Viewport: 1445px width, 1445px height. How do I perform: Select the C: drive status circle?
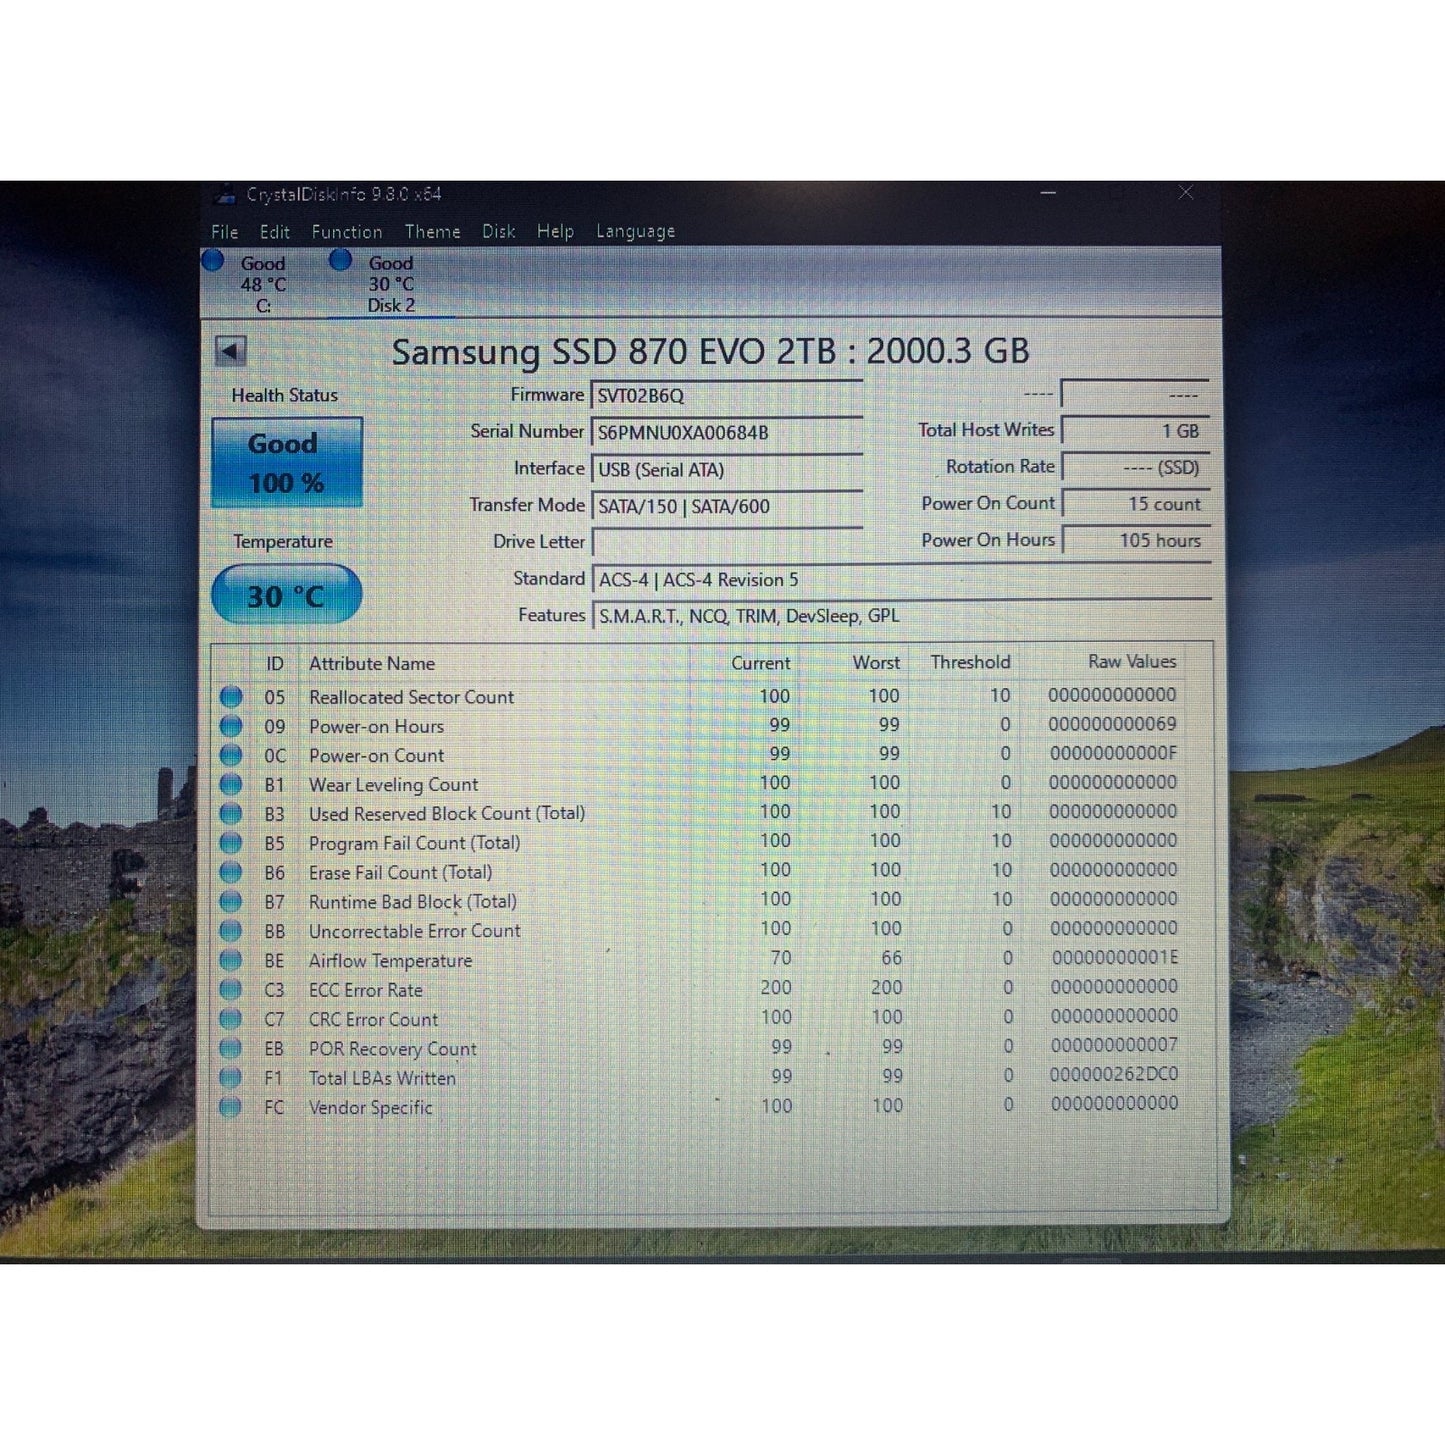pos(213,260)
